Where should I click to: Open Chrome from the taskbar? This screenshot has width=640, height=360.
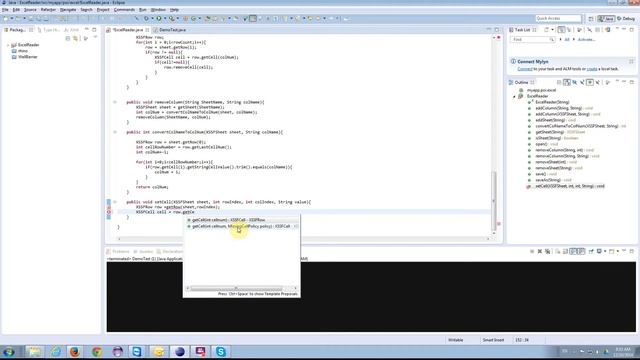click(x=96, y=351)
